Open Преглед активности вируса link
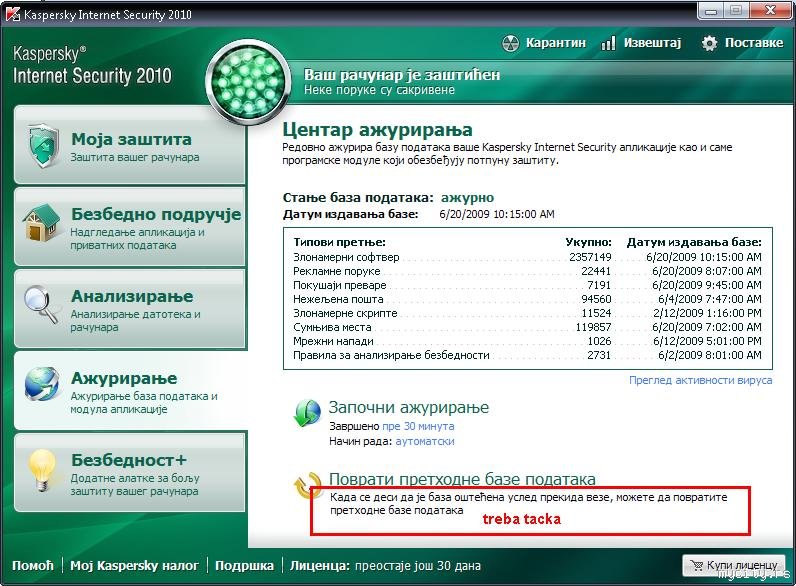 pos(701,380)
